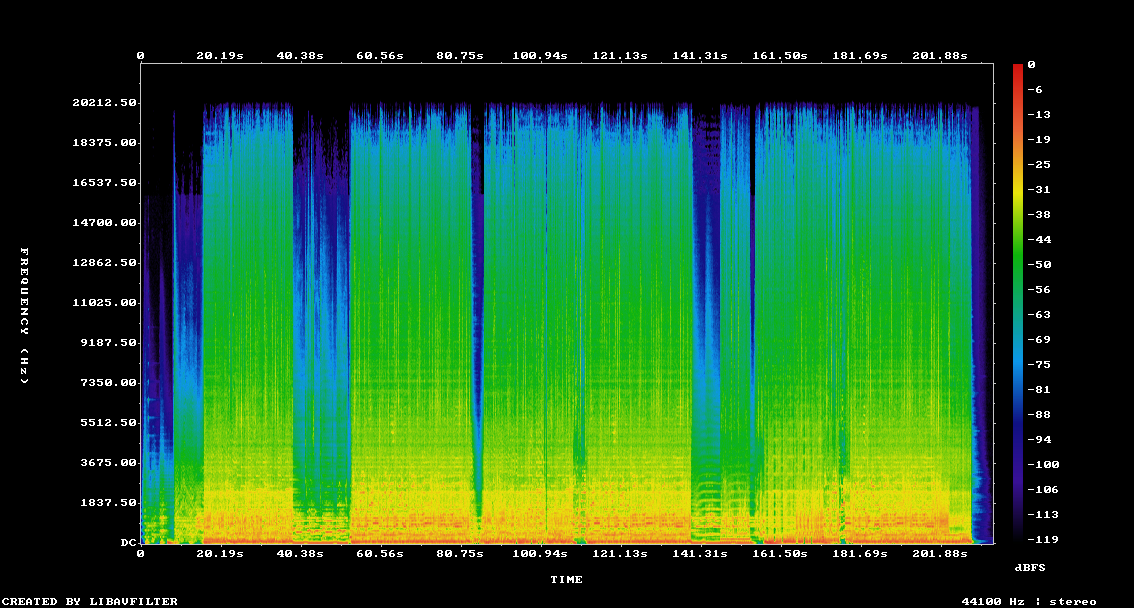Select the 141.31s label on bottom axis
This screenshot has height=608, width=1134.
700,553
